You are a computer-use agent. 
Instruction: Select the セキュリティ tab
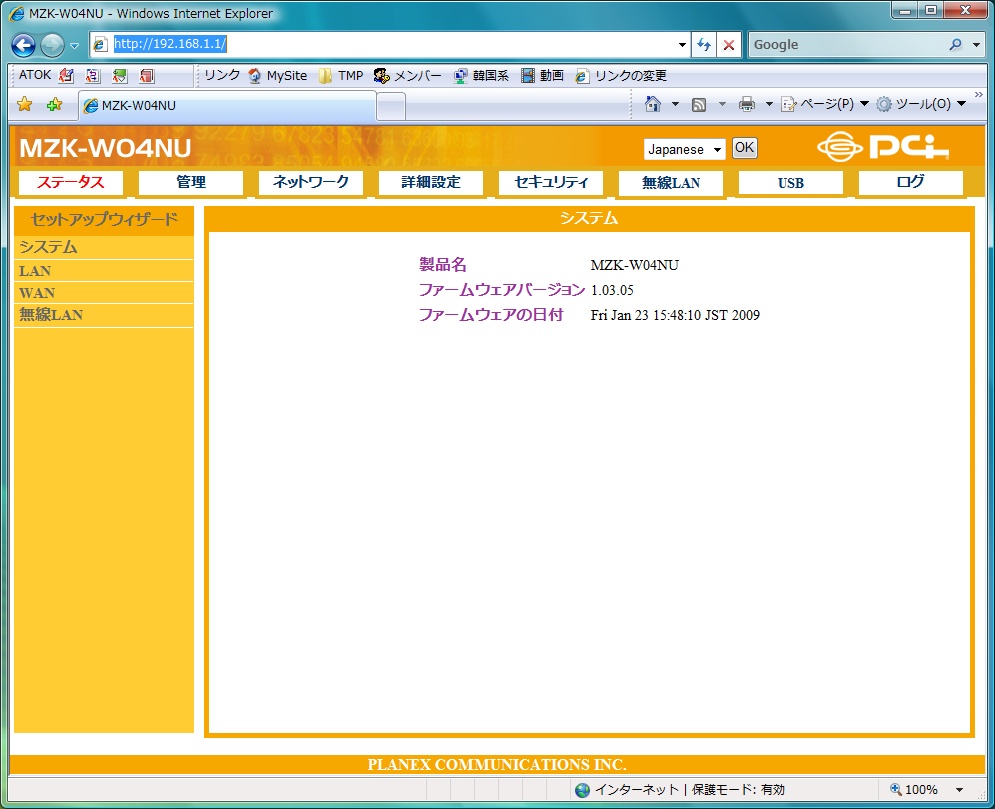point(550,183)
